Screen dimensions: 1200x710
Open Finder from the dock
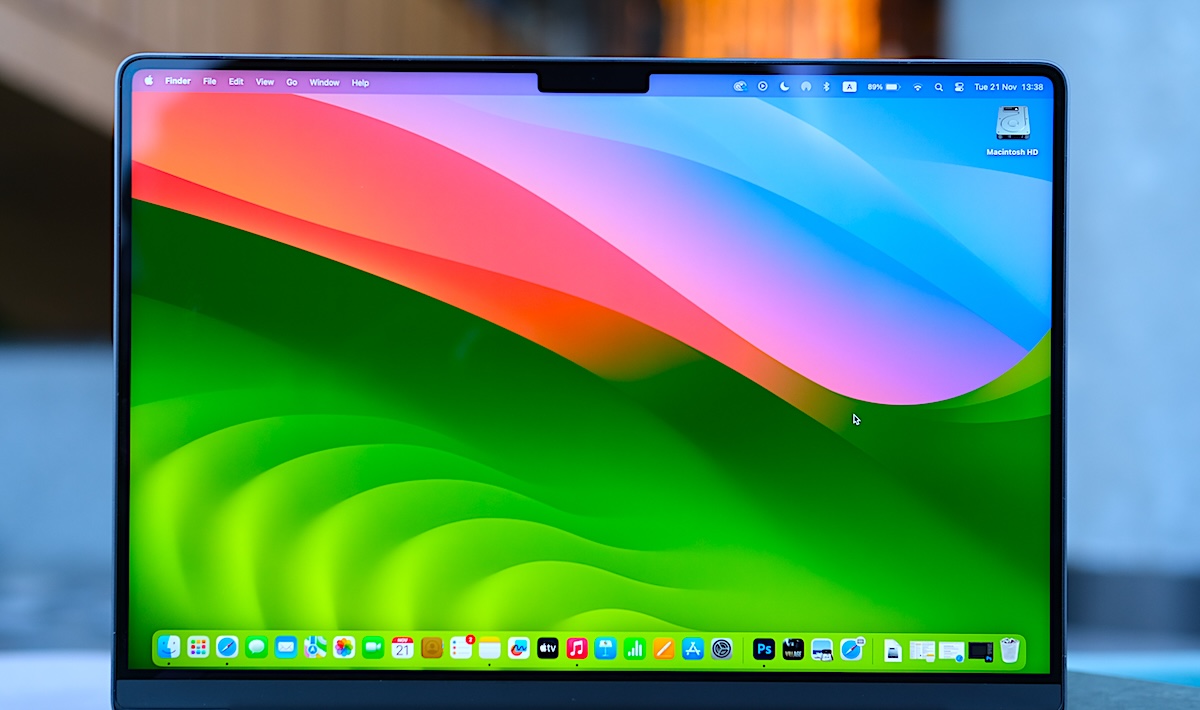pyautogui.click(x=169, y=648)
